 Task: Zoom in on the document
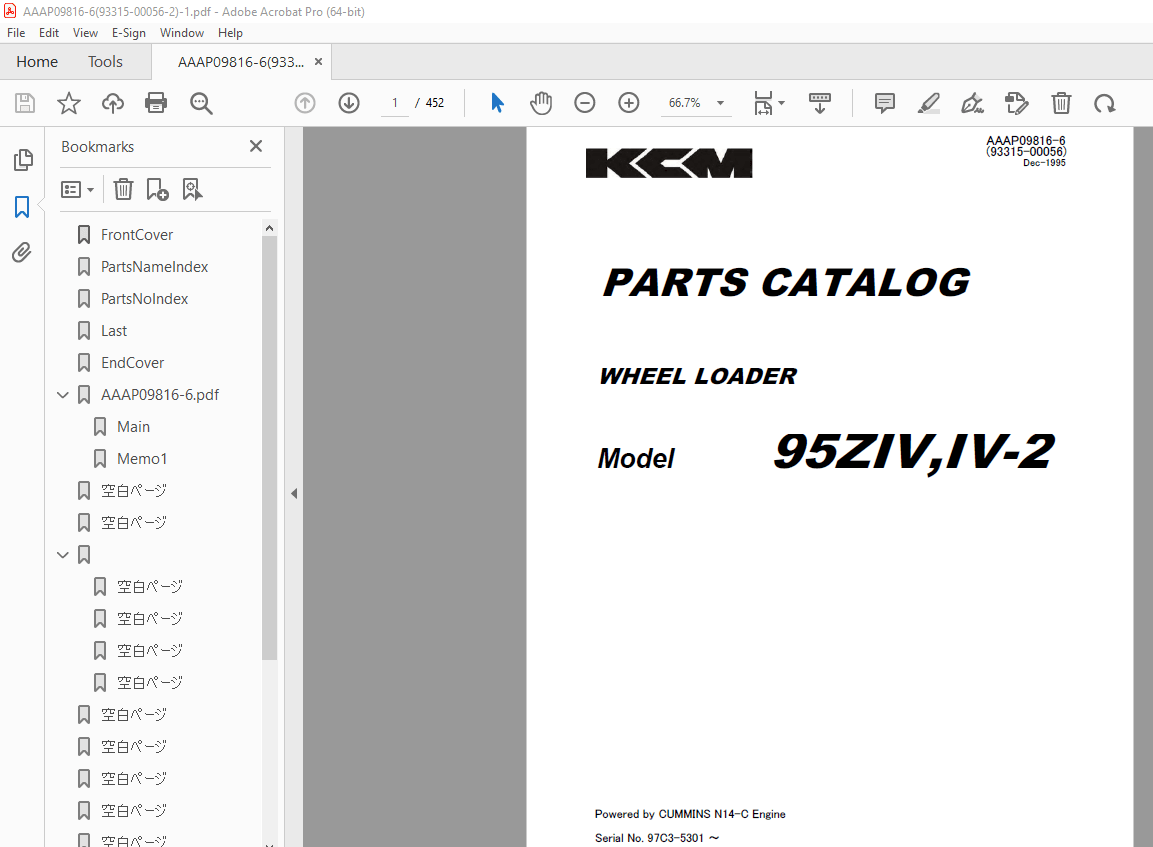(x=628, y=102)
